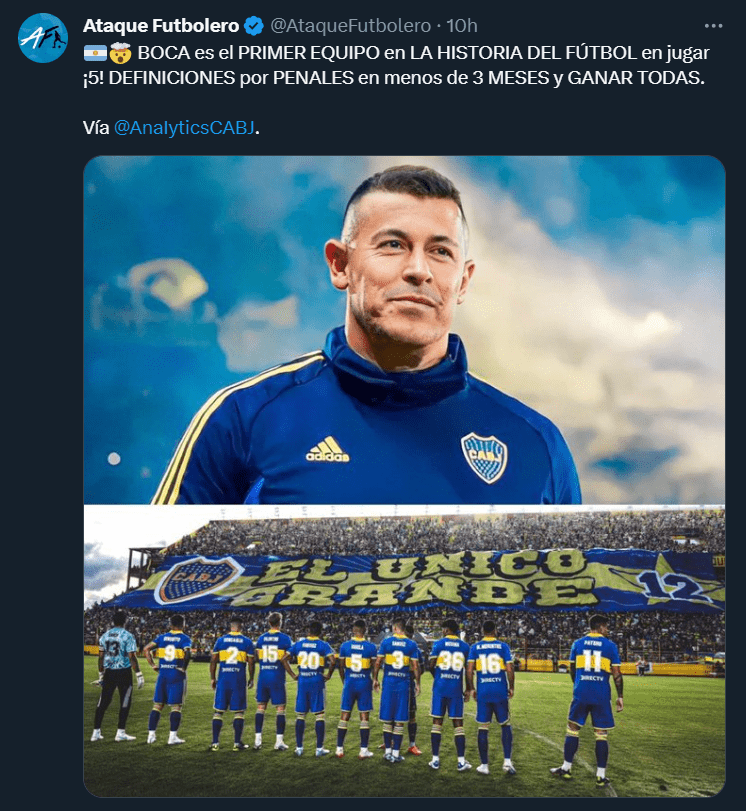Click the blue verified badge

pos(253,26)
